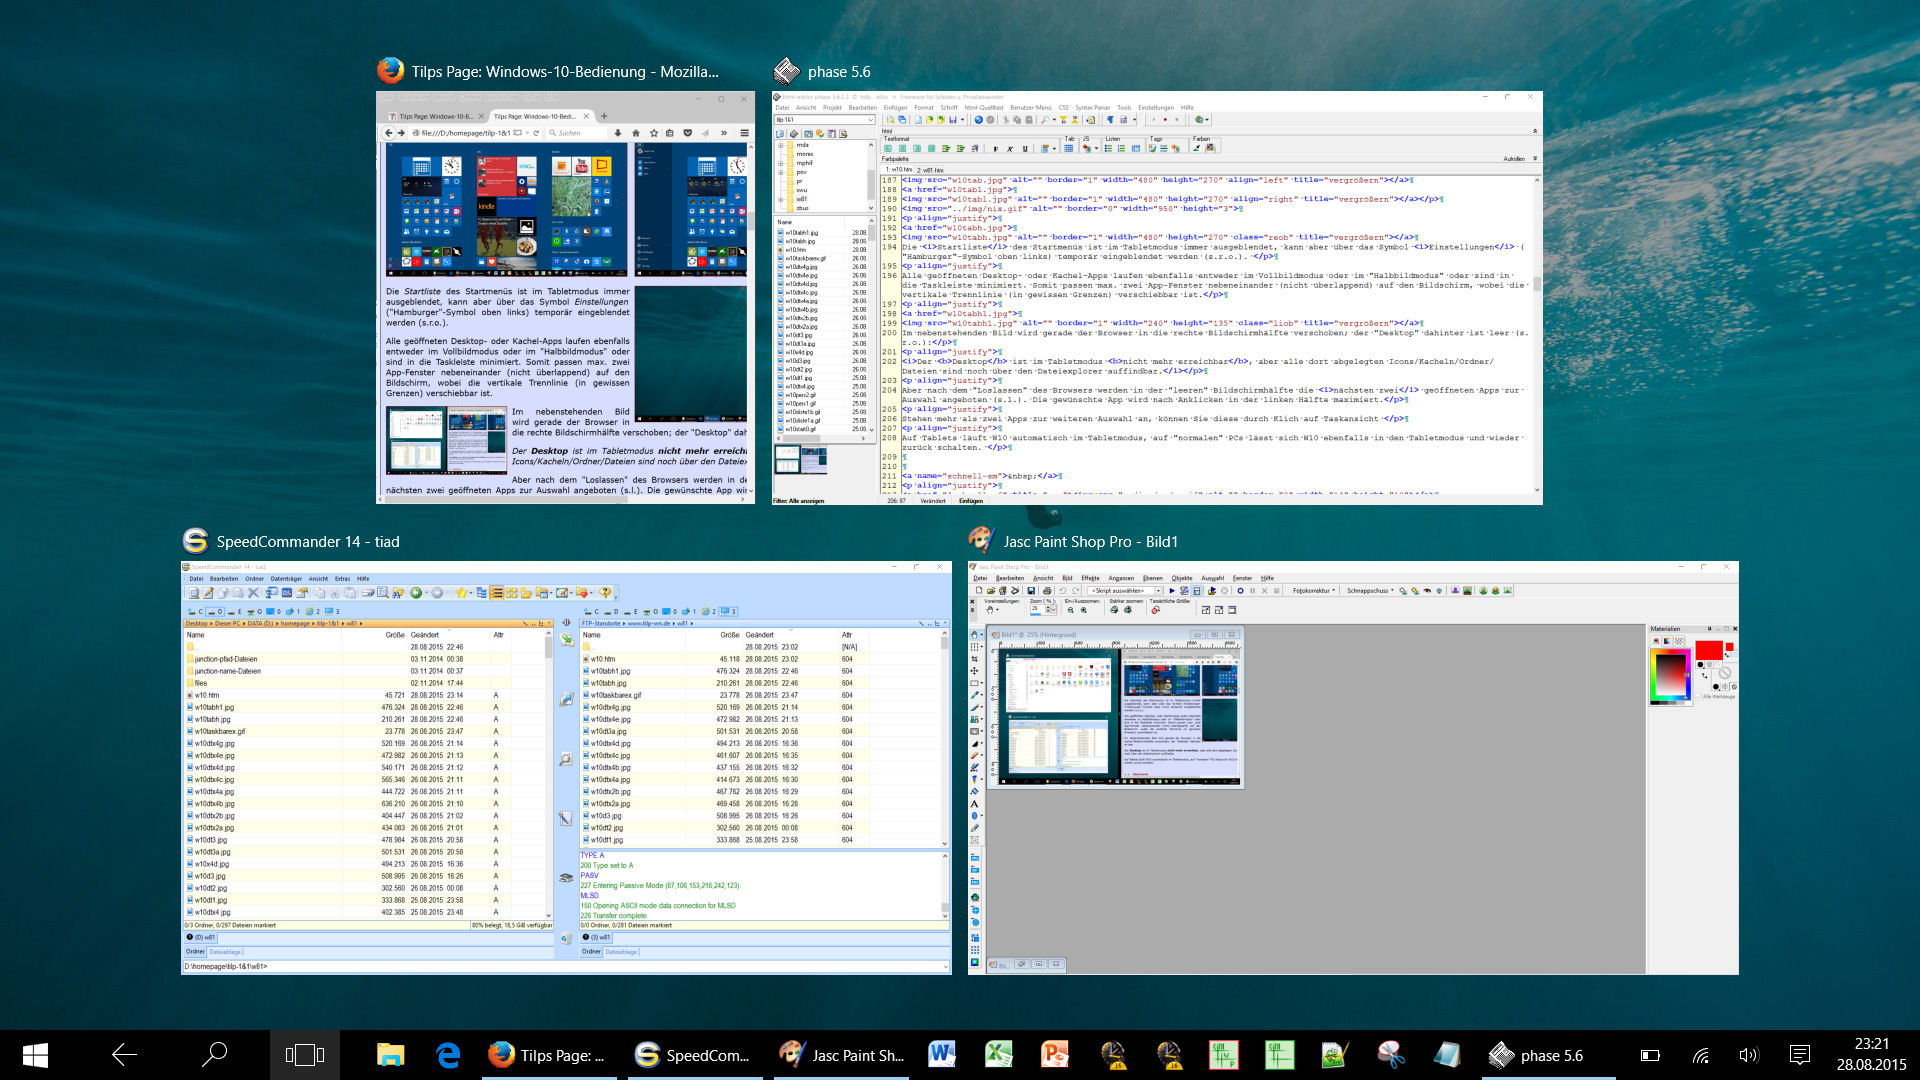Click SpeedCommander taskbar button
This screenshot has width=1920, height=1080.
pyautogui.click(x=693, y=1055)
